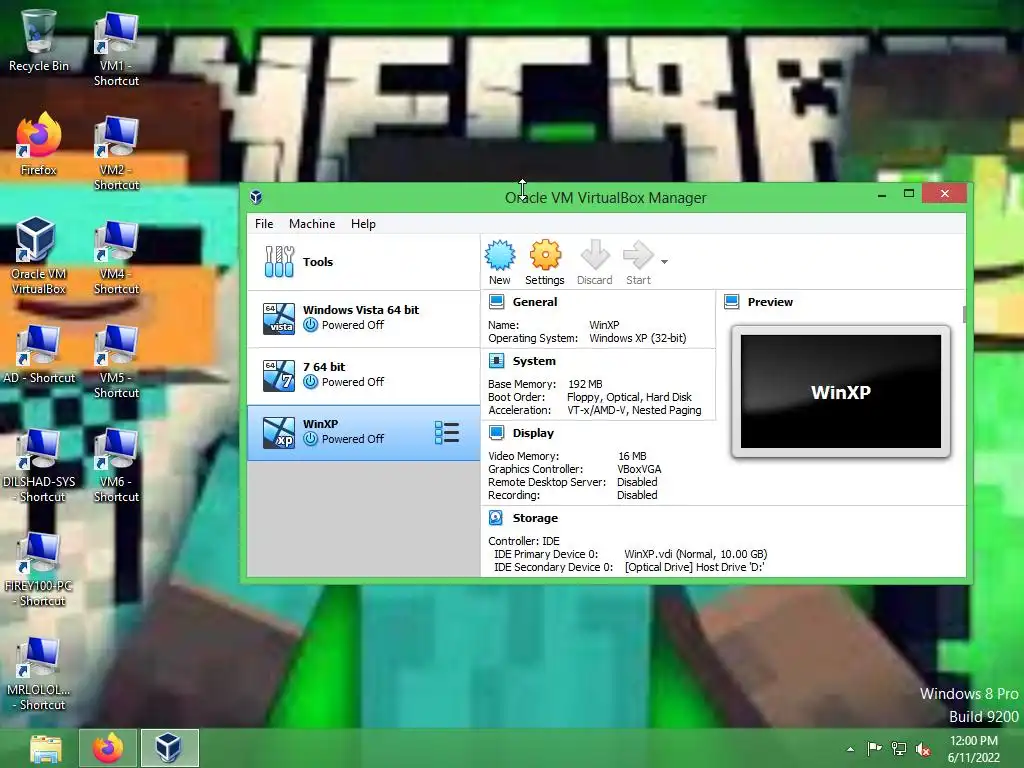Click Graphics Controller value VBoxVGA
This screenshot has height=768, width=1024.
(639, 469)
